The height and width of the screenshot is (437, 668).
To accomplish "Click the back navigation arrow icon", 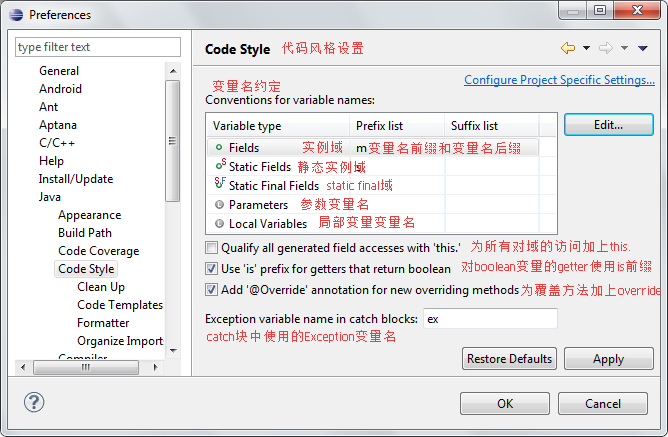I will 568,48.
